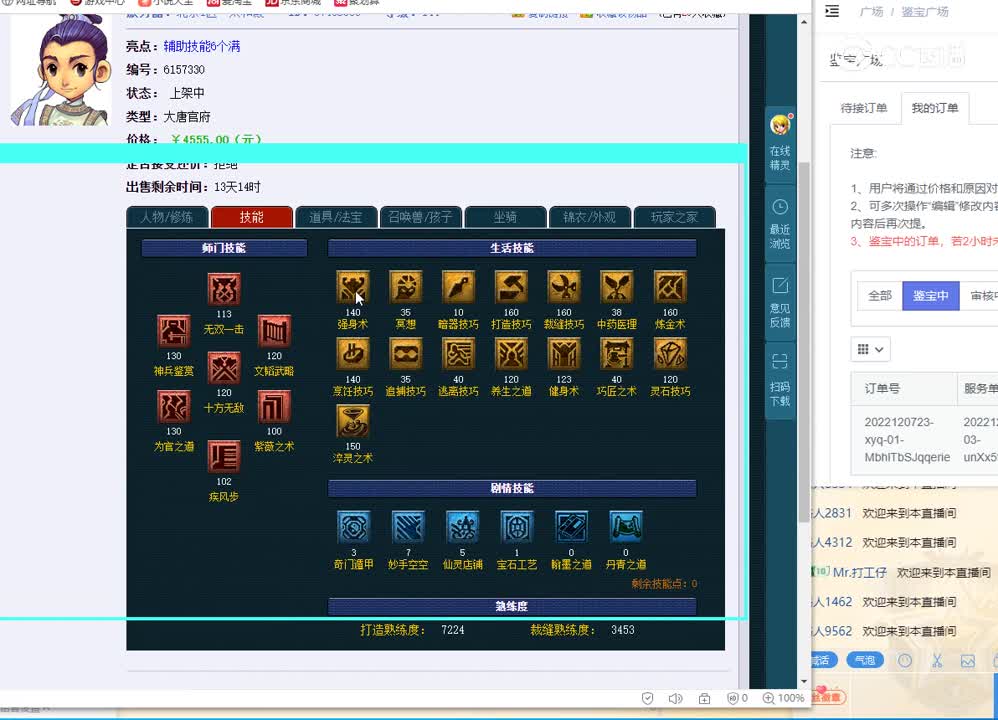Click the 辅助技能6个满 highlight link
Screen dimensions: 998x720
(x=202, y=46)
